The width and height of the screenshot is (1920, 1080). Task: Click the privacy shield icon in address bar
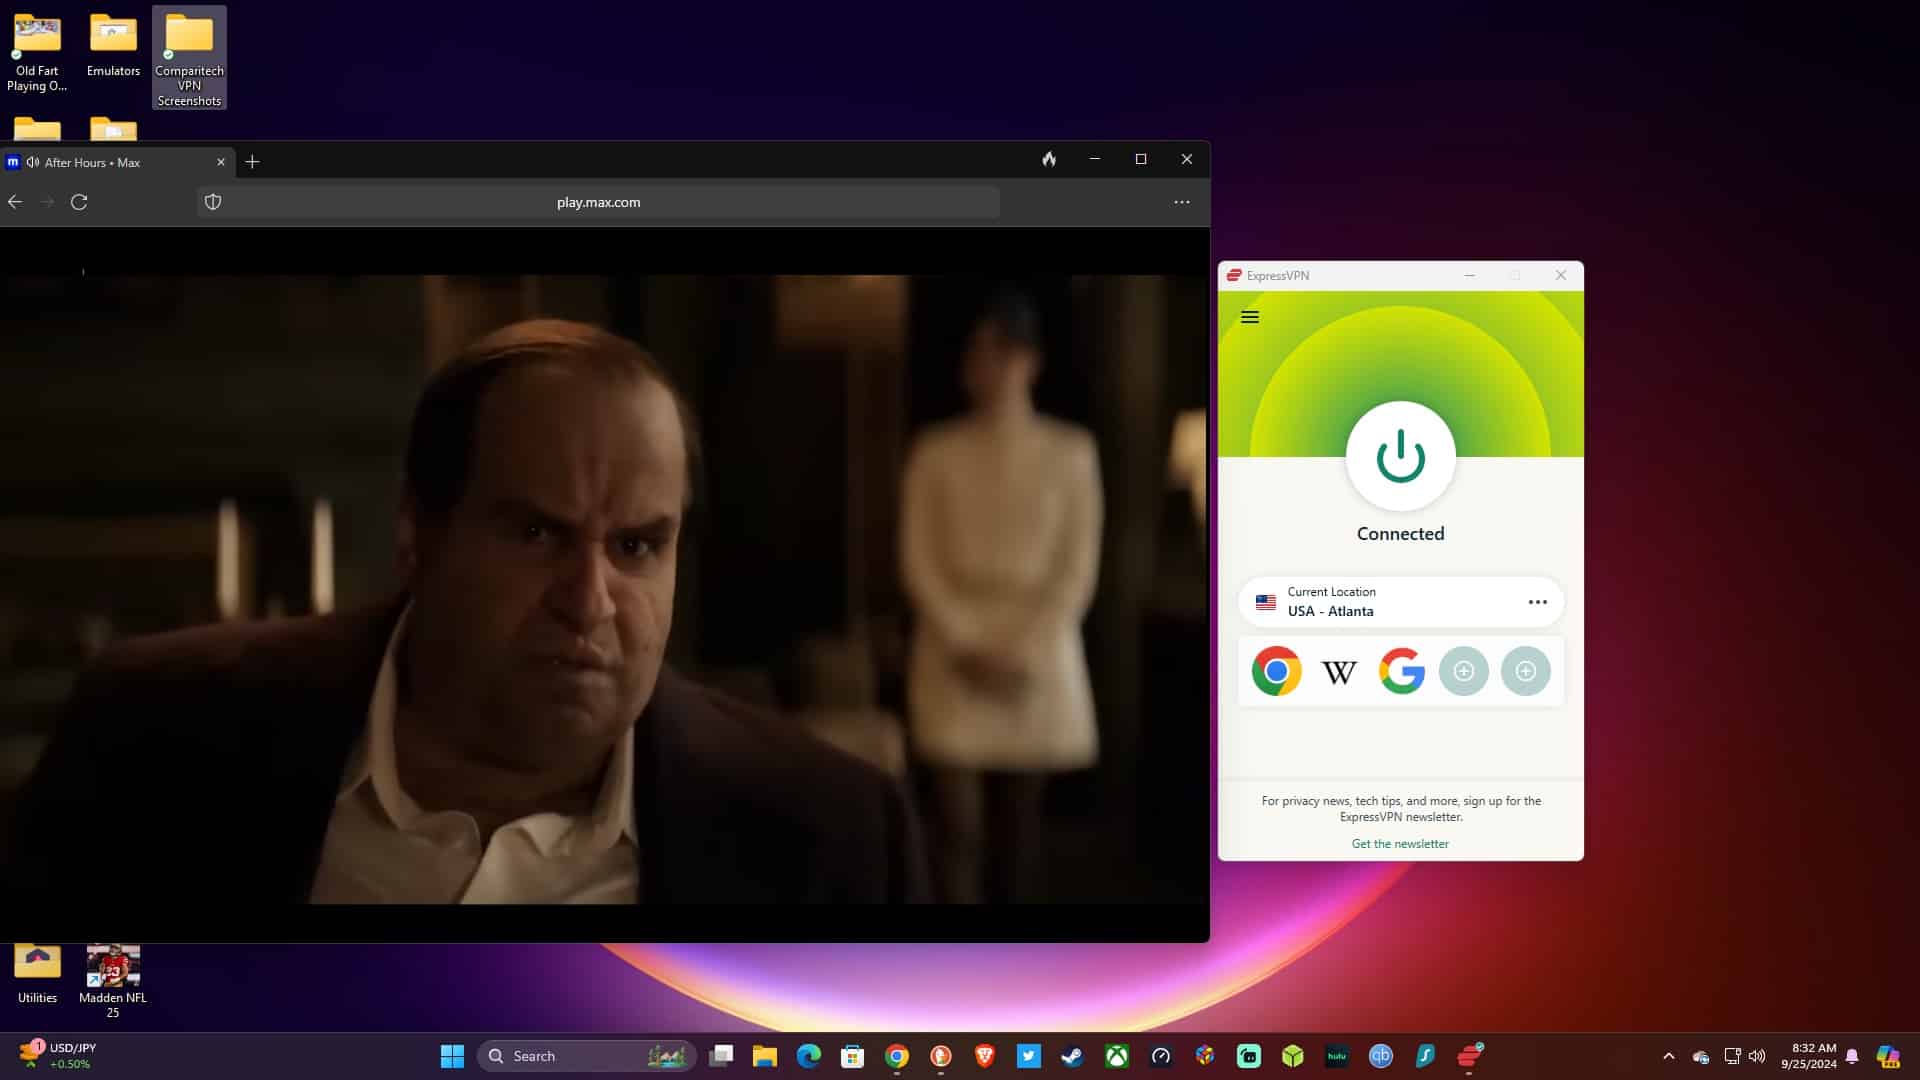click(213, 202)
